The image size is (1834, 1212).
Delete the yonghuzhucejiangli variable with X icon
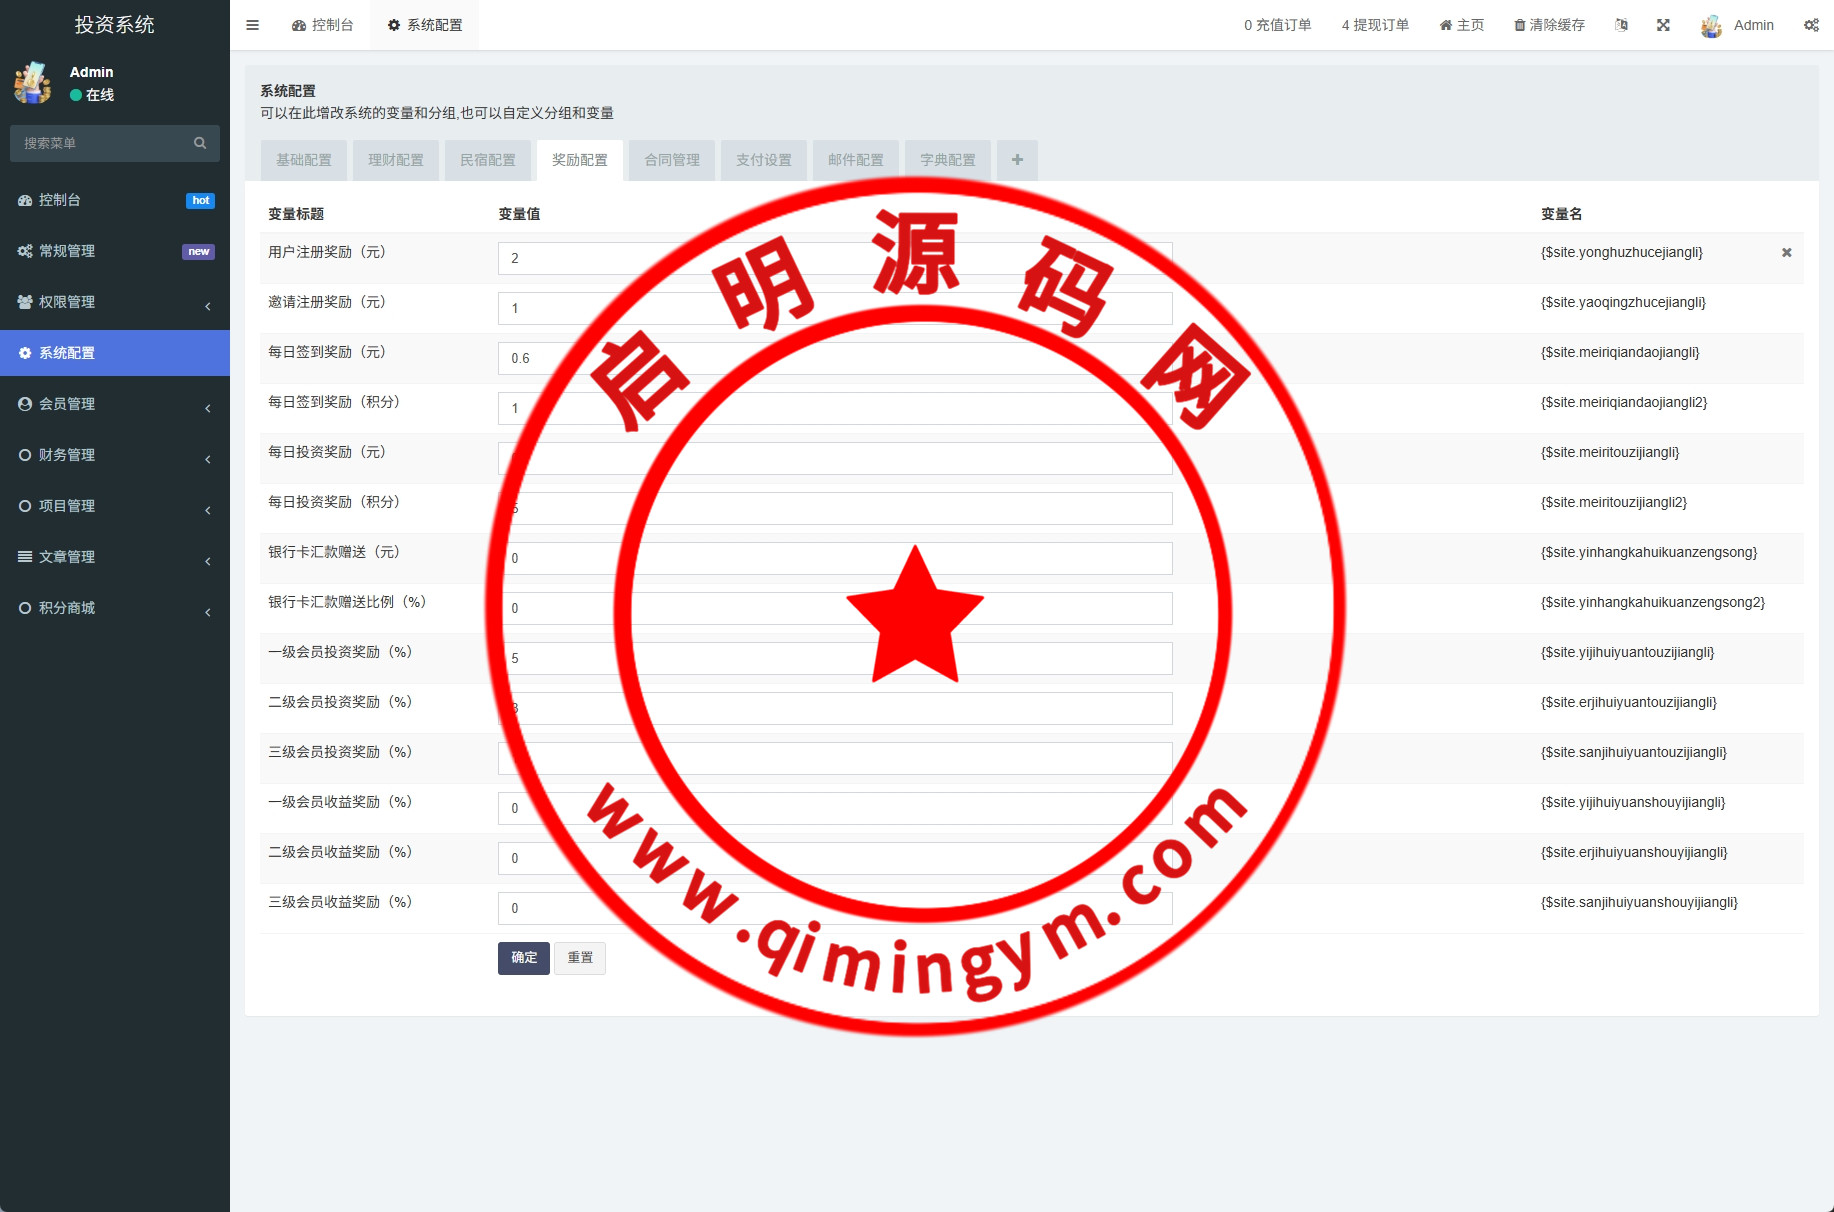[1786, 253]
